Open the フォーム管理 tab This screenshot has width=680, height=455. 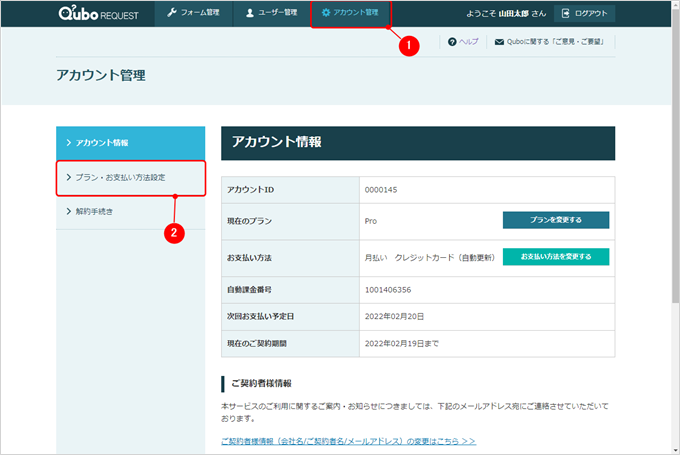(193, 13)
